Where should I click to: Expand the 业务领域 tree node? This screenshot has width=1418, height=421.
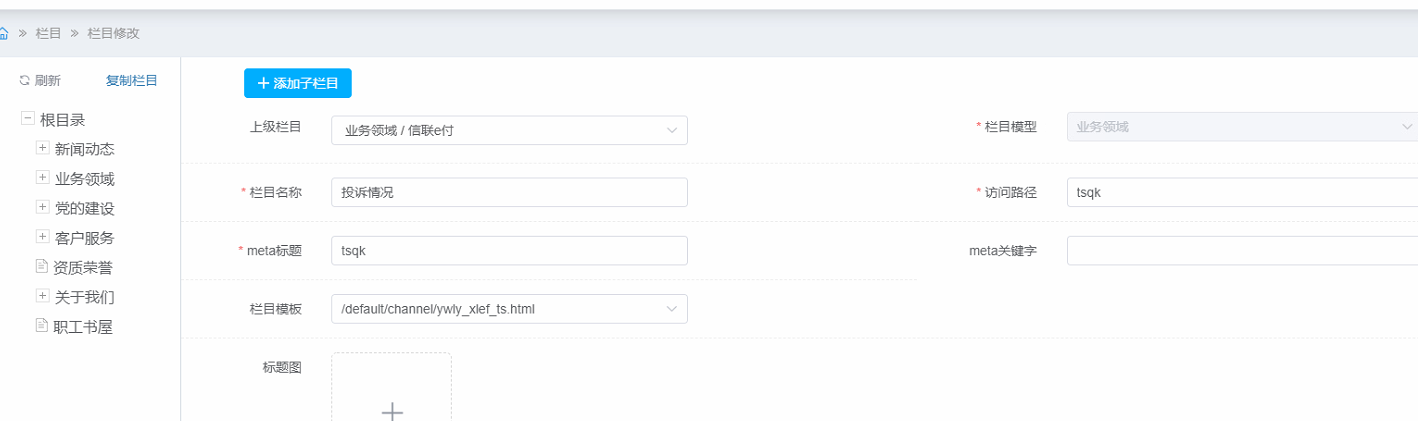tap(42, 178)
